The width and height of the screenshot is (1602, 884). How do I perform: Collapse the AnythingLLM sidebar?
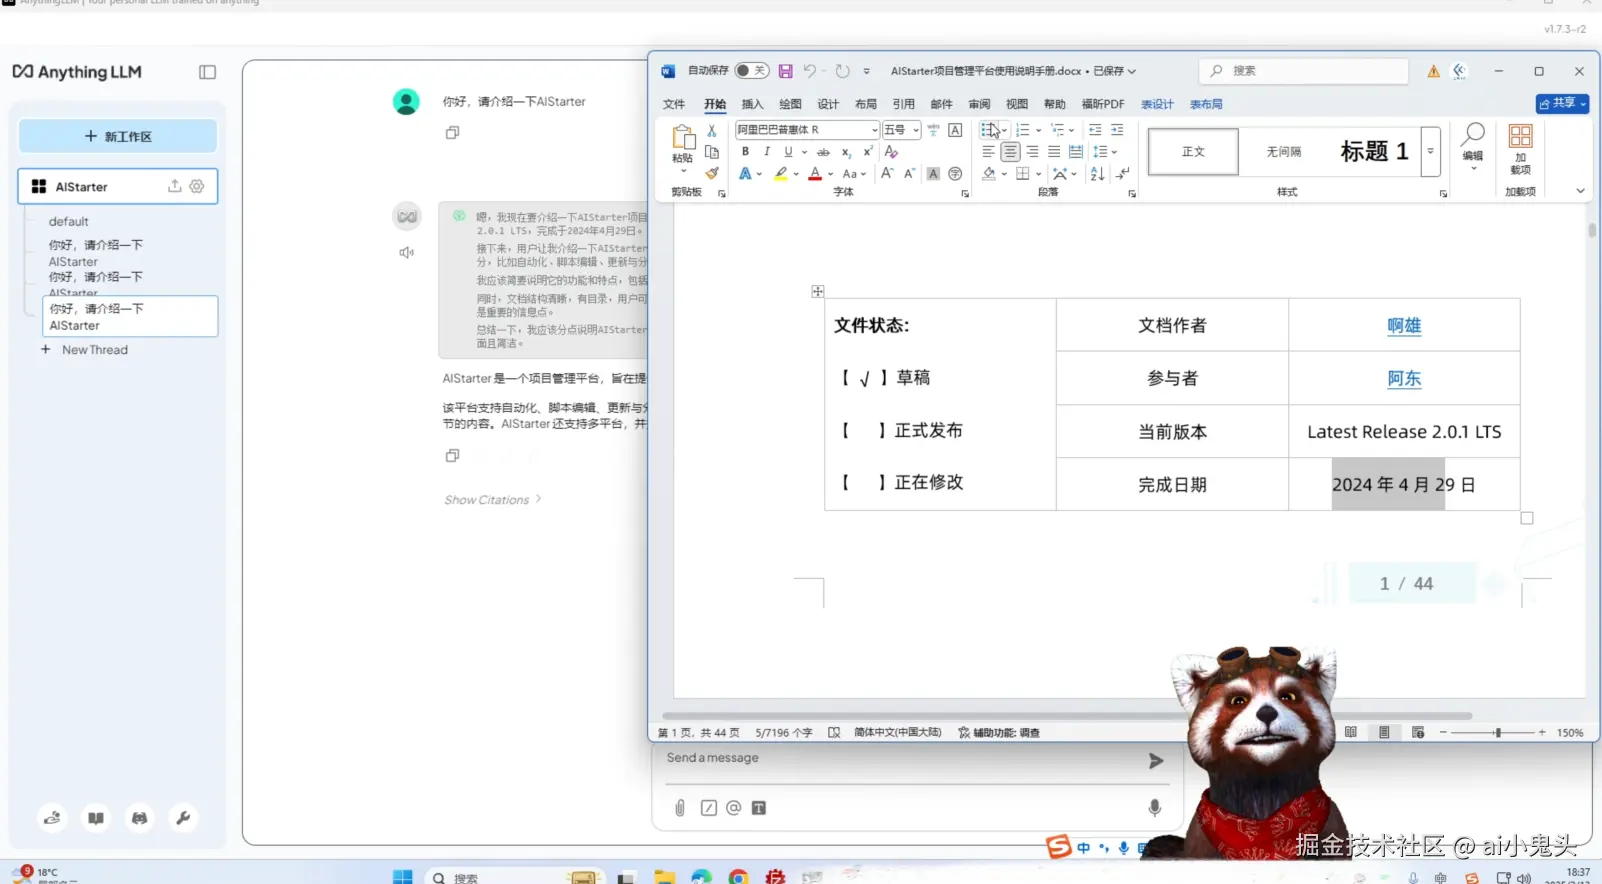(x=208, y=72)
